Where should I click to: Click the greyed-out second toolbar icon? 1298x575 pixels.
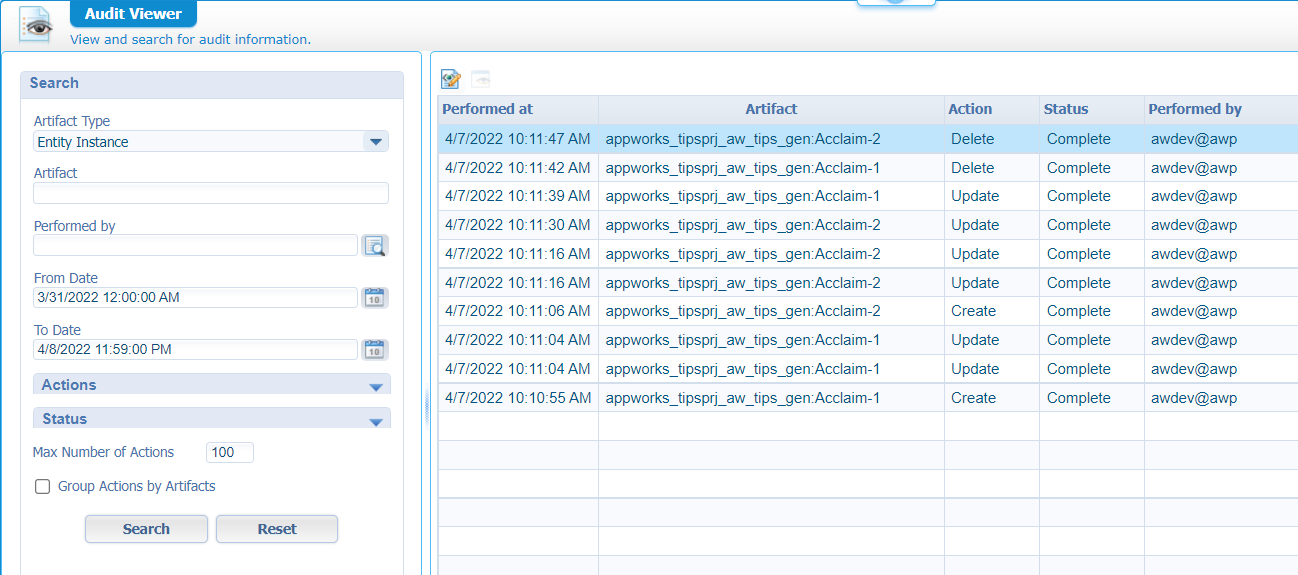[x=481, y=79]
